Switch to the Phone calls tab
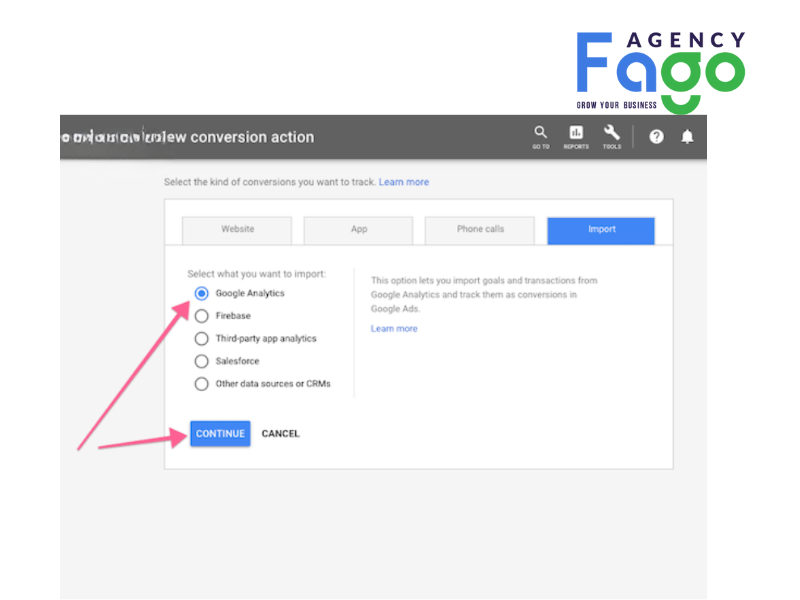This screenshot has width=800, height=600. (479, 230)
